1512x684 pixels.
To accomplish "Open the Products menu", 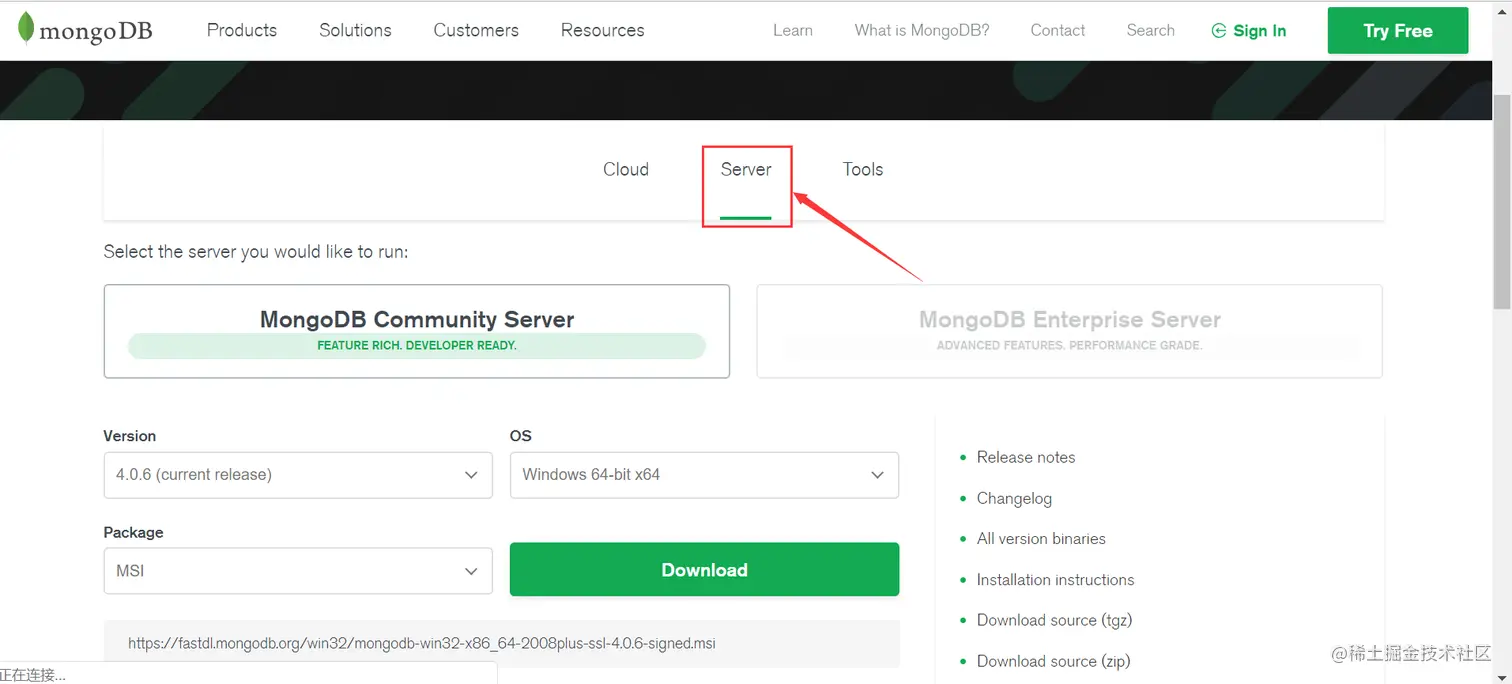I will click(x=242, y=30).
